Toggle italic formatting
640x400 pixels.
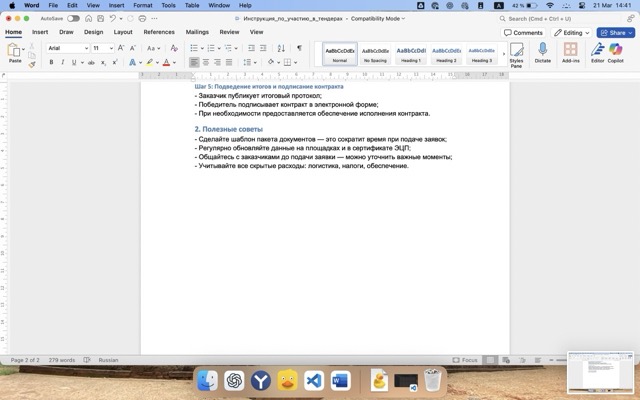click(63, 62)
